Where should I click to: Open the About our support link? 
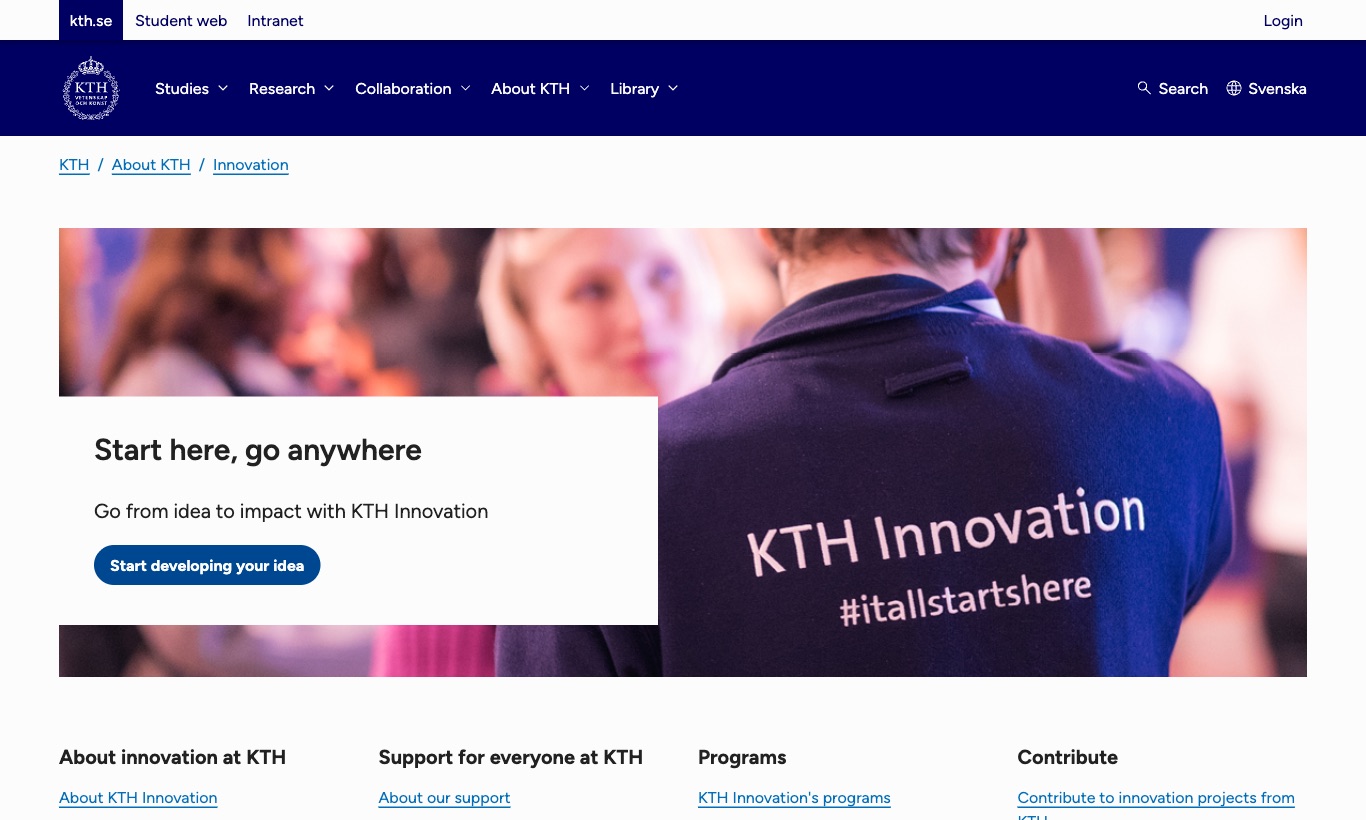(444, 798)
